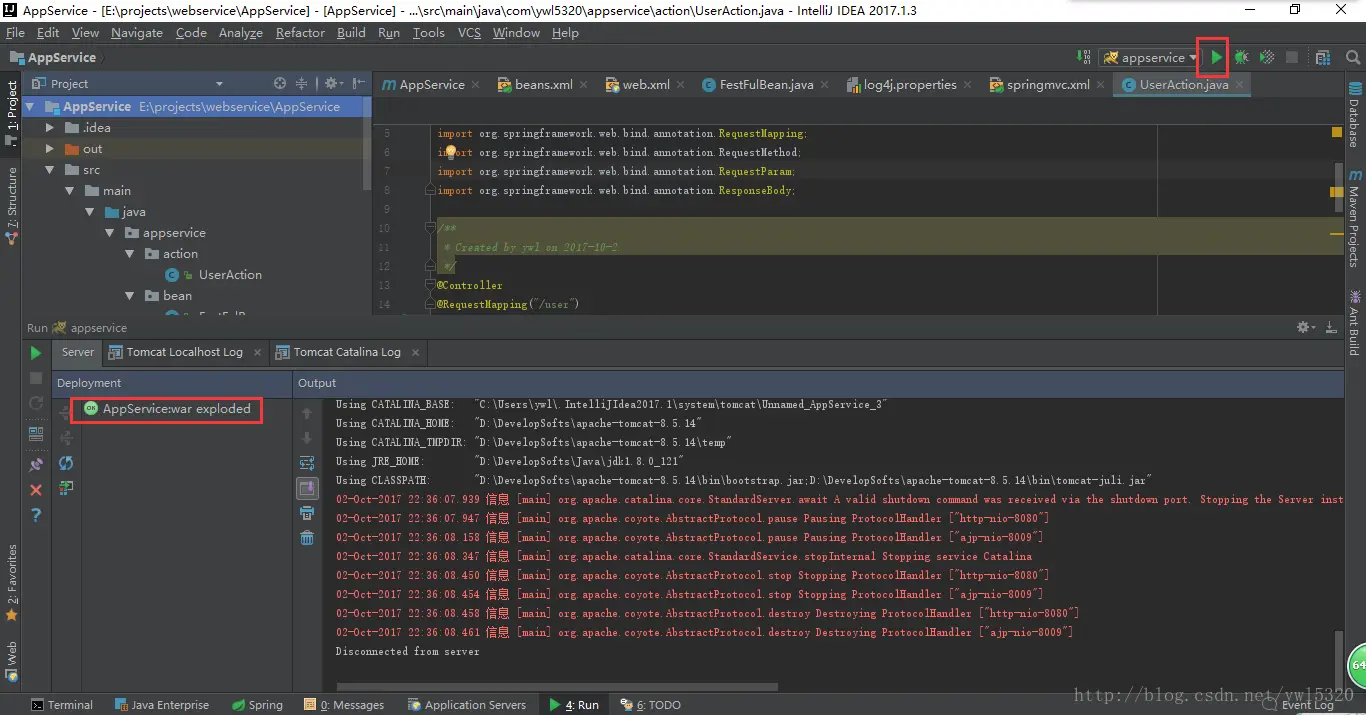Collapse the src folder
Screen dimensions: 1366x715
pos(50,170)
